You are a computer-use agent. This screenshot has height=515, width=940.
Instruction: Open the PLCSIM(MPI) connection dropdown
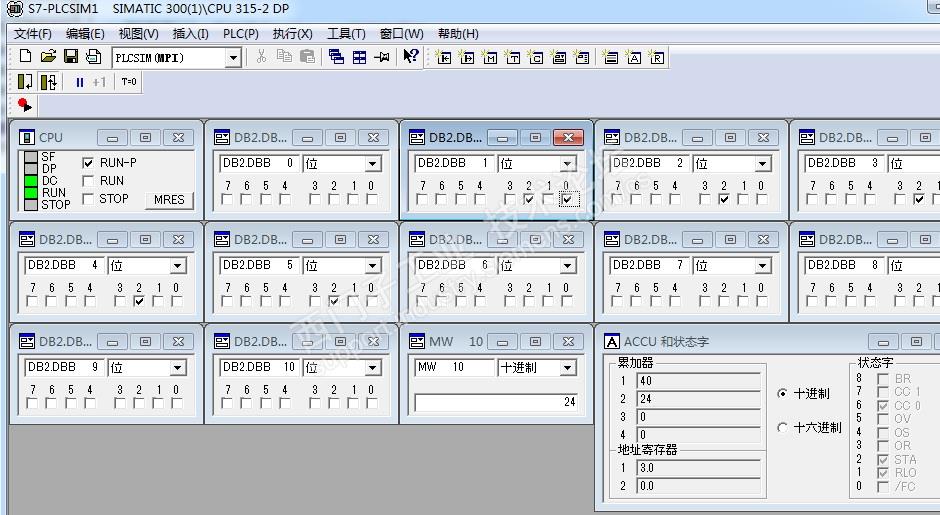click(233, 58)
